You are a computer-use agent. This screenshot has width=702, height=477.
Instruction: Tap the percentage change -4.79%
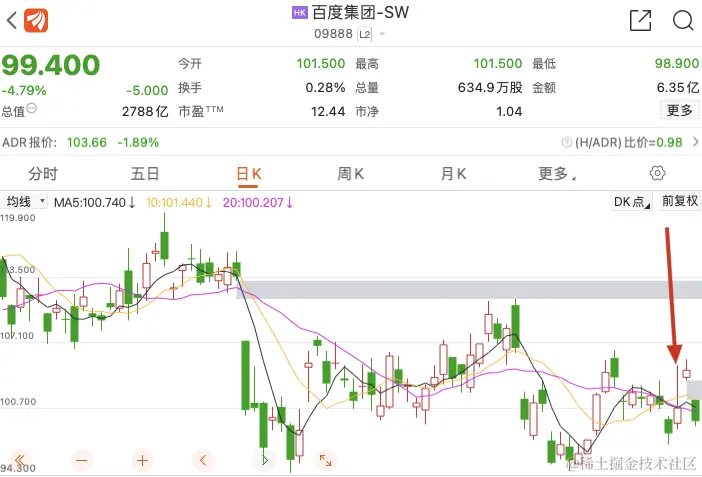coord(24,90)
